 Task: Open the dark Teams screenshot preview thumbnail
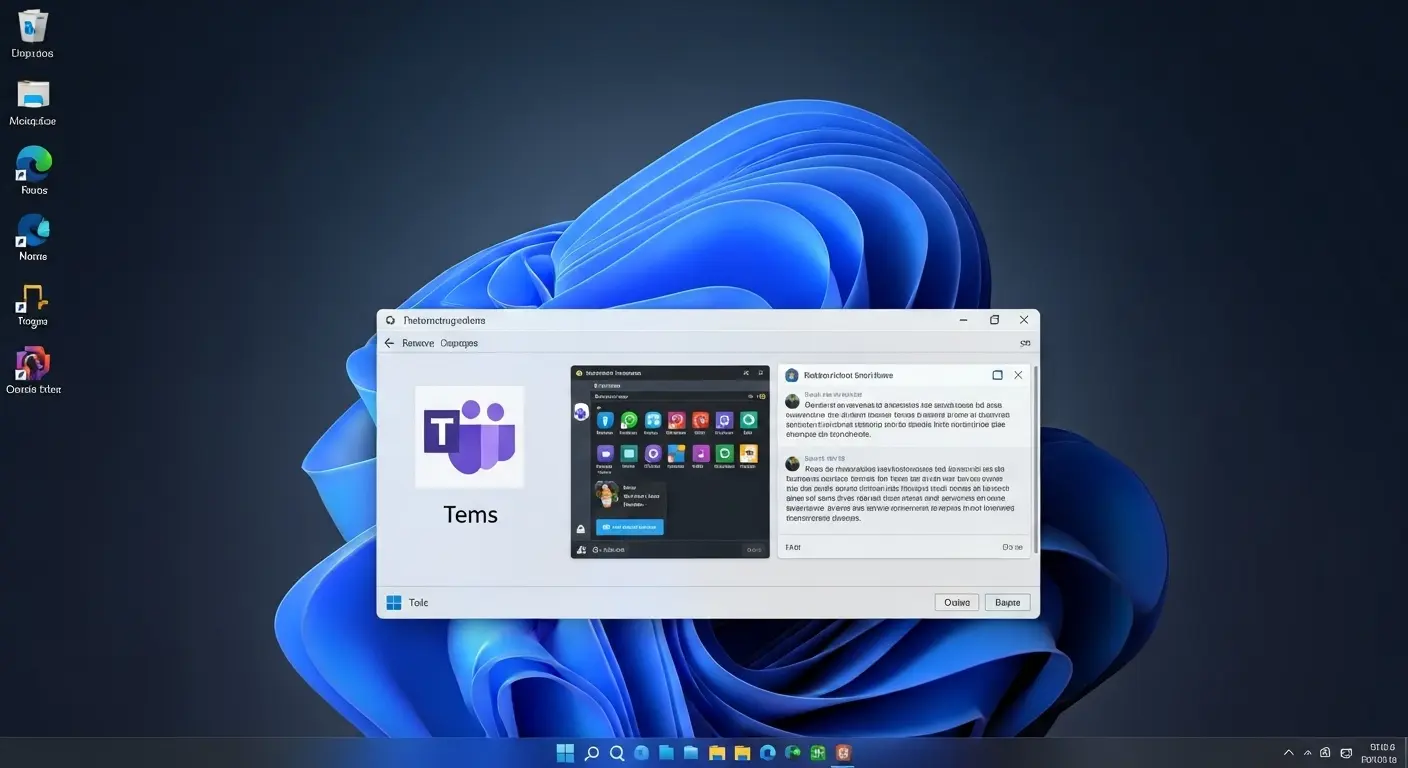coord(670,461)
